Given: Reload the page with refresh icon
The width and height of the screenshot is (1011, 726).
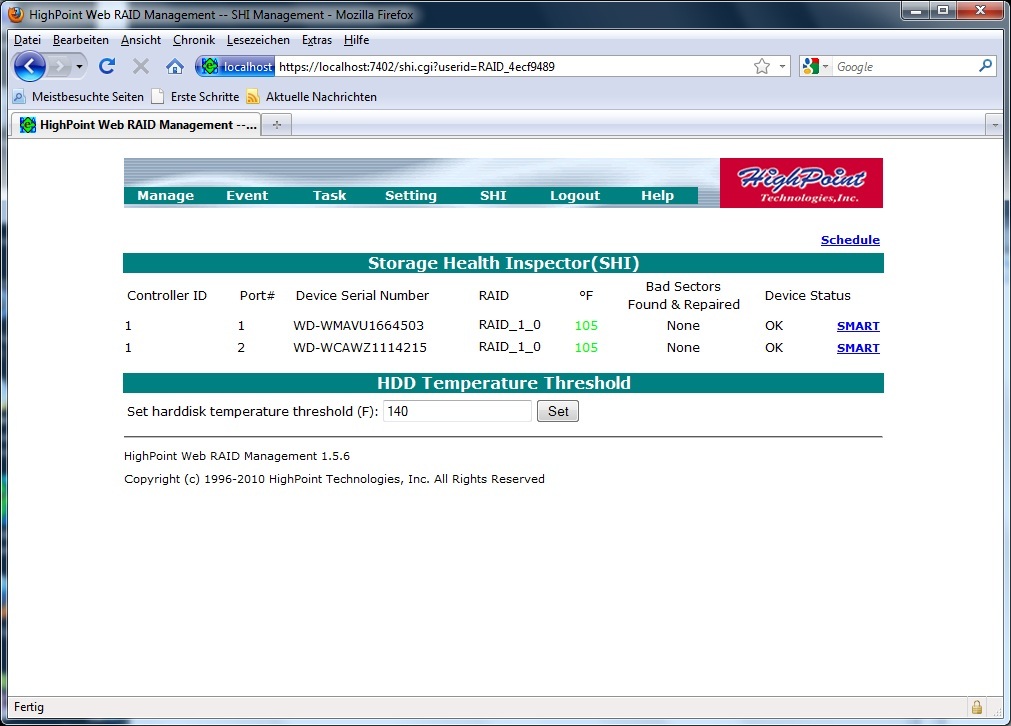Looking at the screenshot, I should [x=107, y=67].
